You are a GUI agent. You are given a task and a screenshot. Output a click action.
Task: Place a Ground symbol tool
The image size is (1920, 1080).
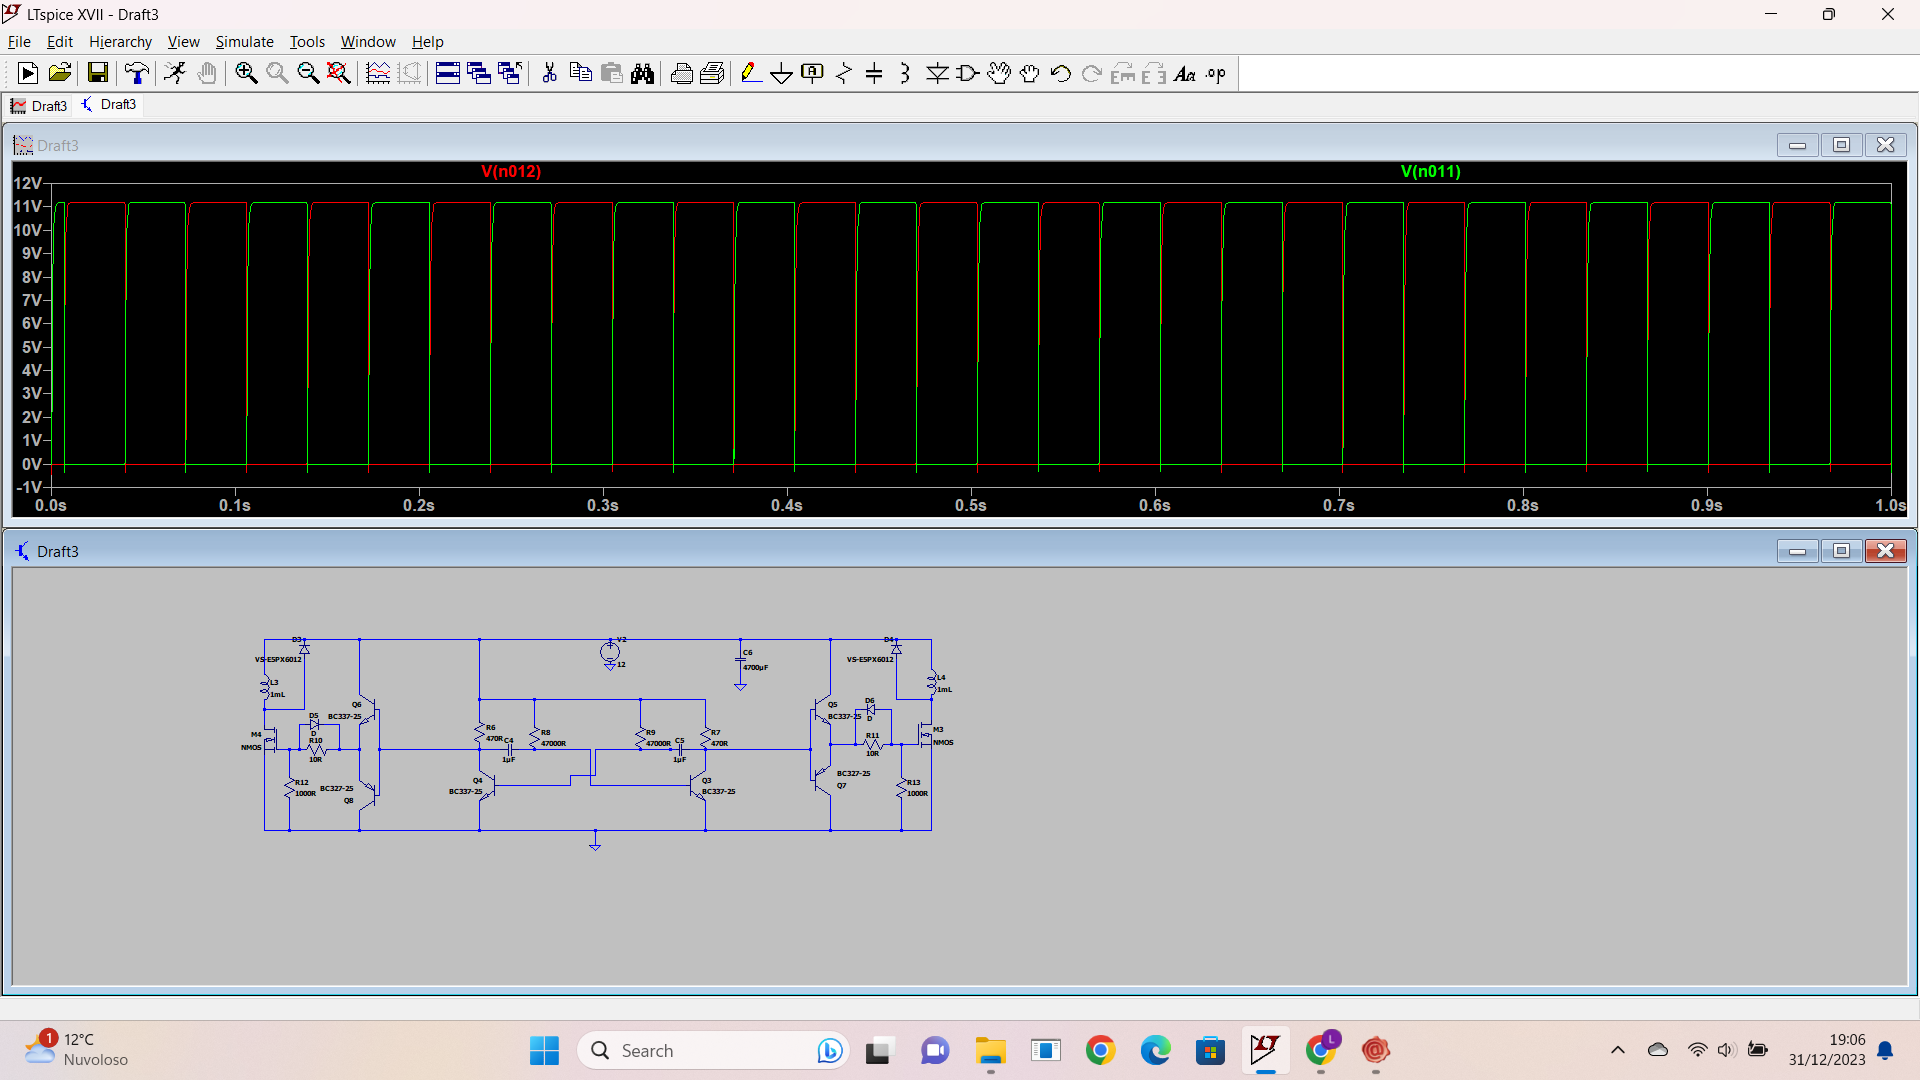781,73
